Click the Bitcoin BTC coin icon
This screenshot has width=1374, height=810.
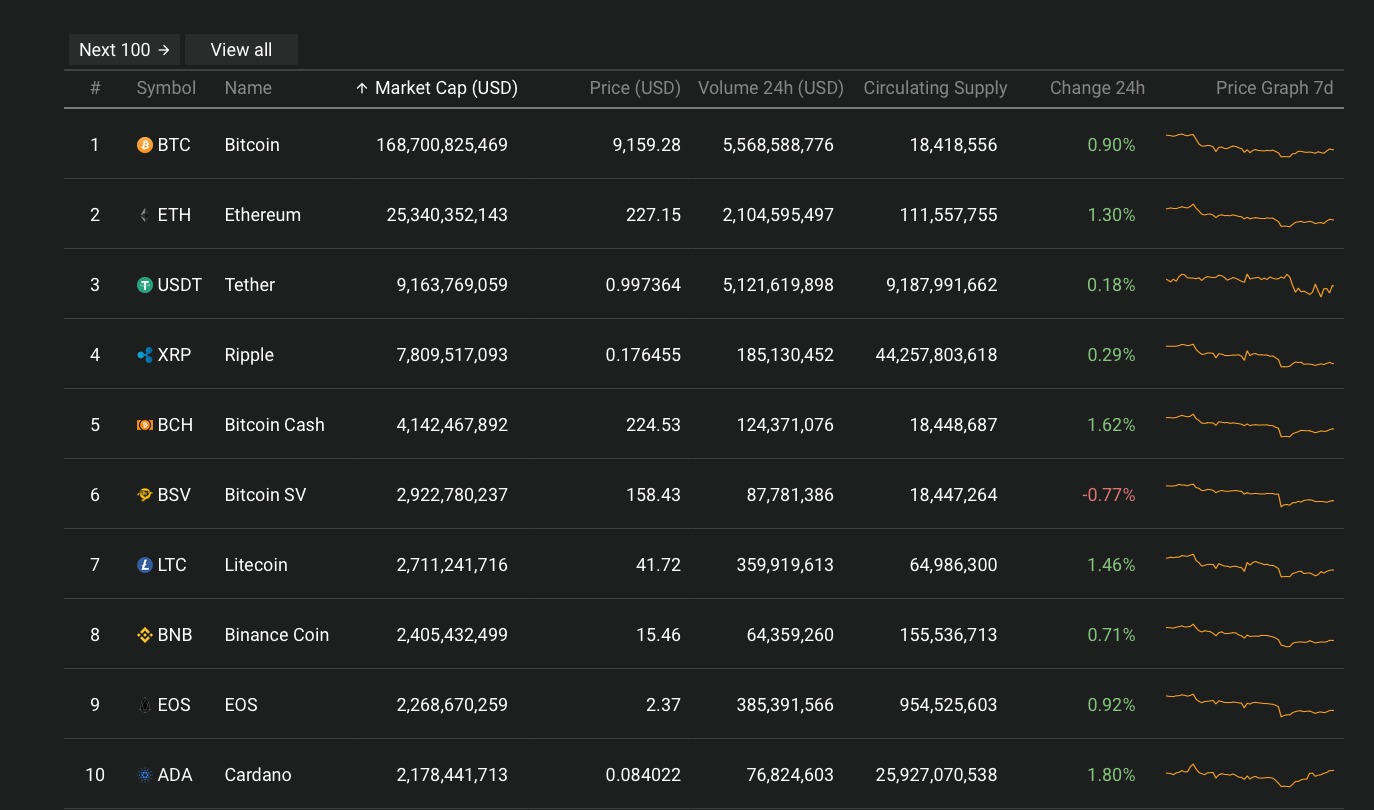click(x=145, y=145)
